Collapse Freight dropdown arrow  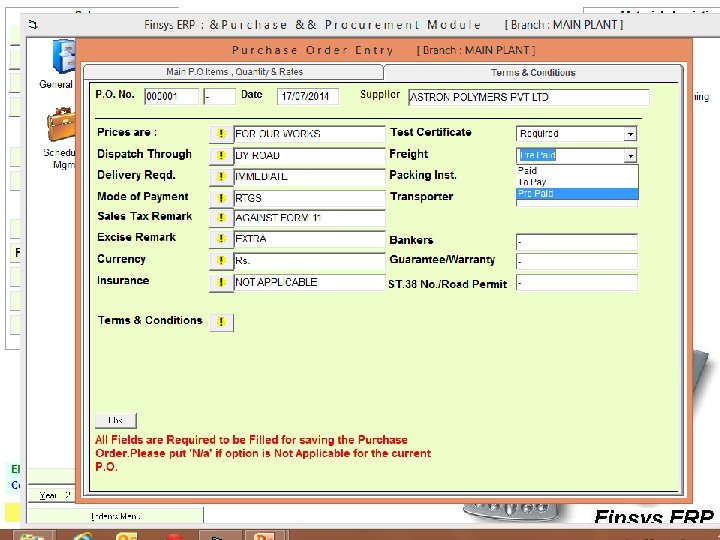[x=630, y=155]
